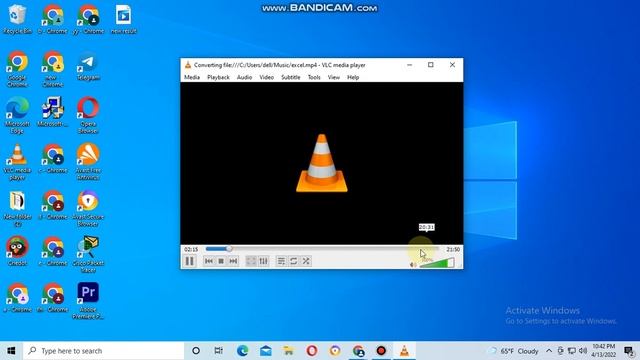Select the Avast Secure Browser shortcut
The width and height of the screenshot is (640, 360).
coord(88,208)
